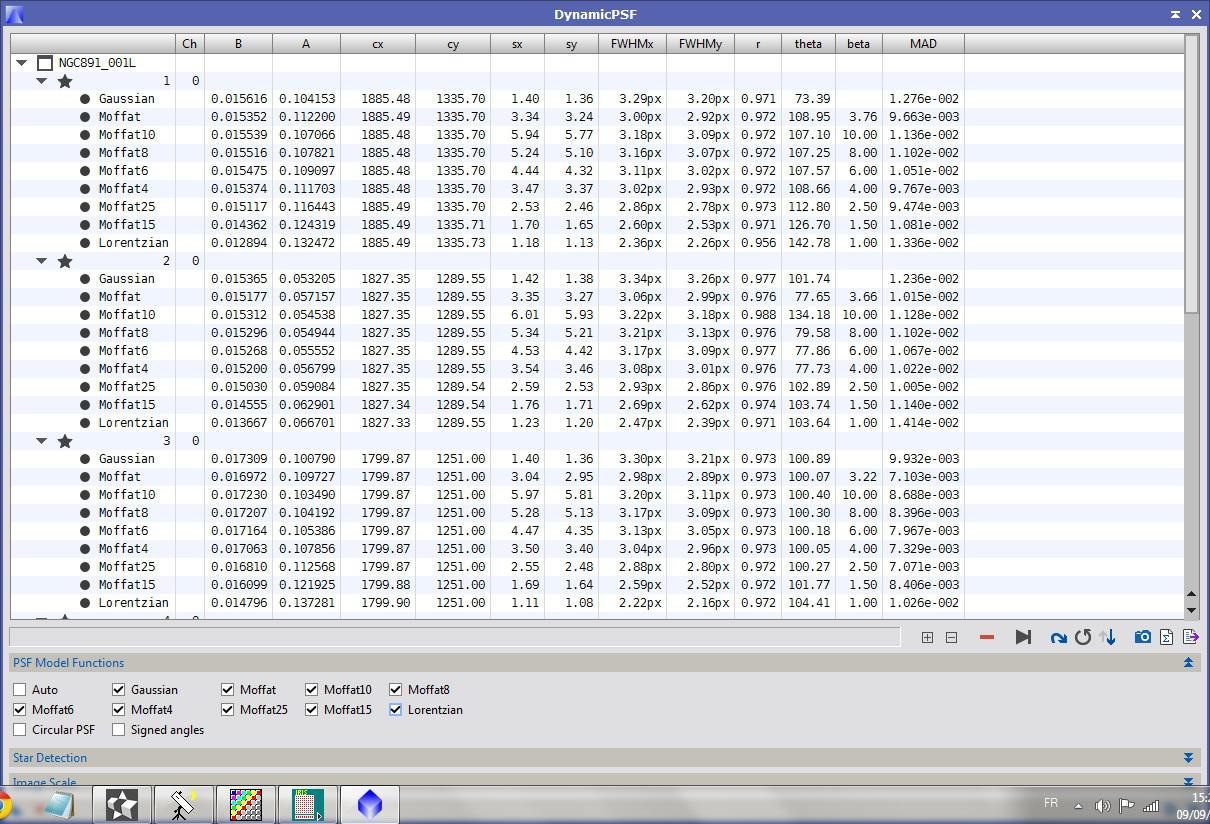Image resolution: width=1210 pixels, height=824 pixels.
Task: Click the vertical scrollbar of the star list
Action: click(1191, 175)
